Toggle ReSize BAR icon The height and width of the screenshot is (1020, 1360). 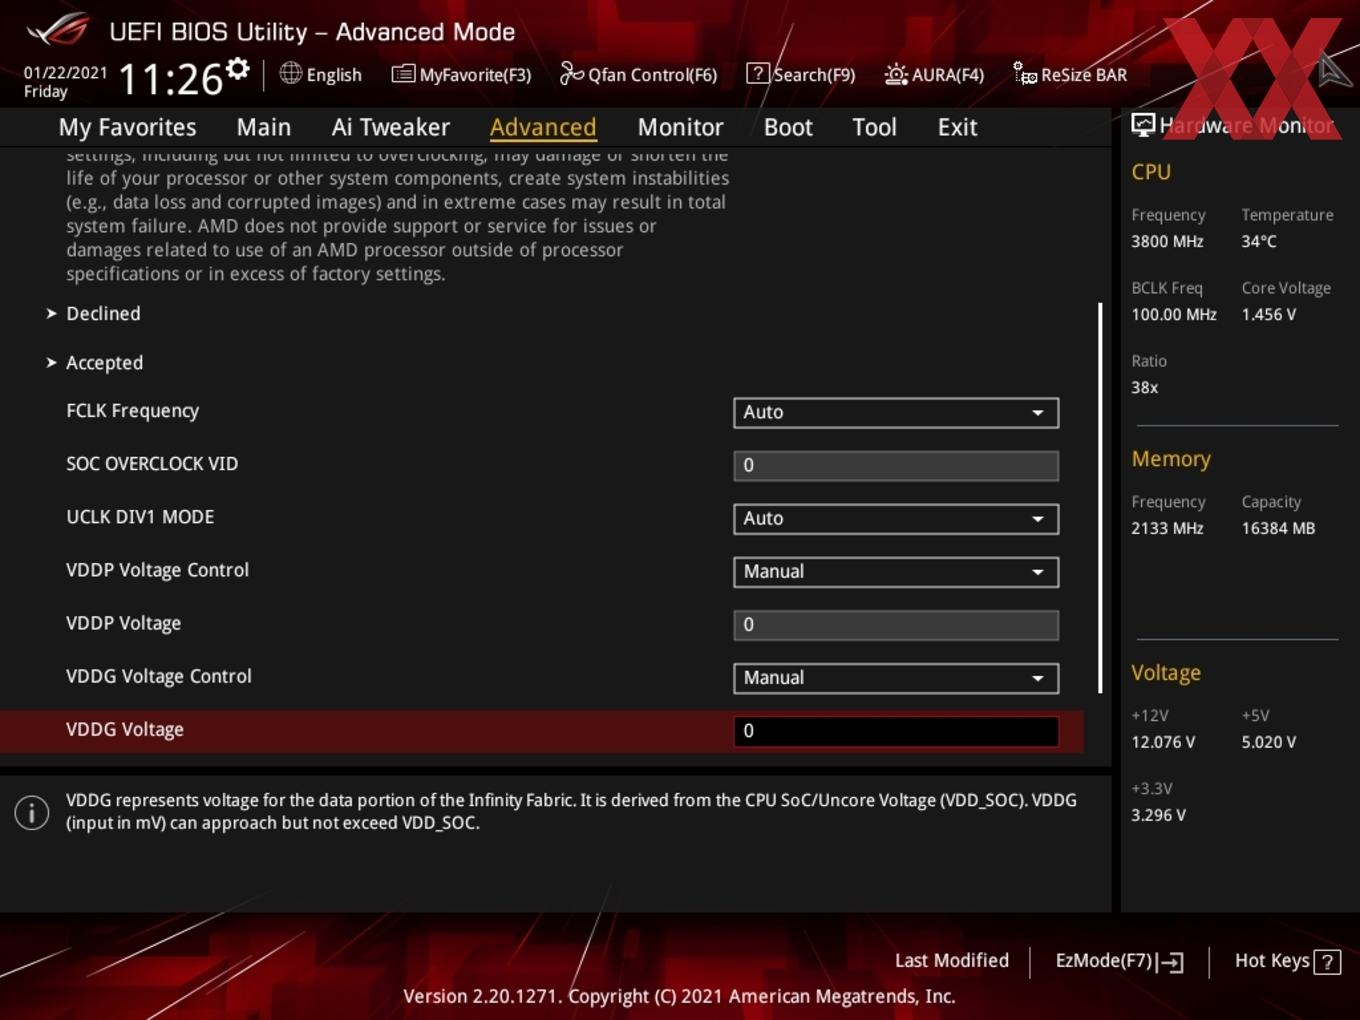click(x=1025, y=74)
